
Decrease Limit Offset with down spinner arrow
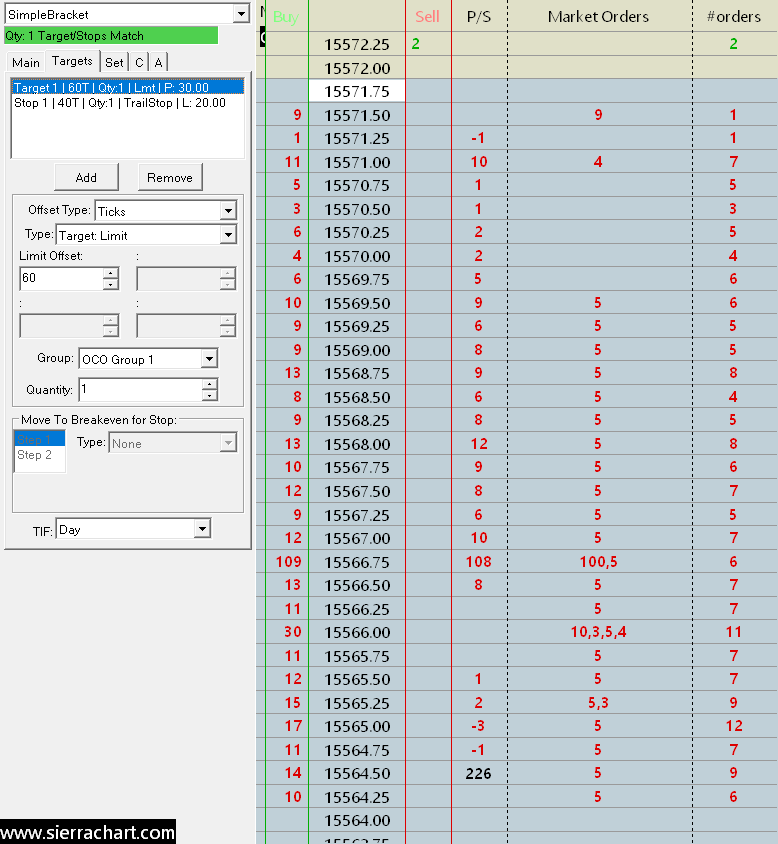click(x=110, y=284)
